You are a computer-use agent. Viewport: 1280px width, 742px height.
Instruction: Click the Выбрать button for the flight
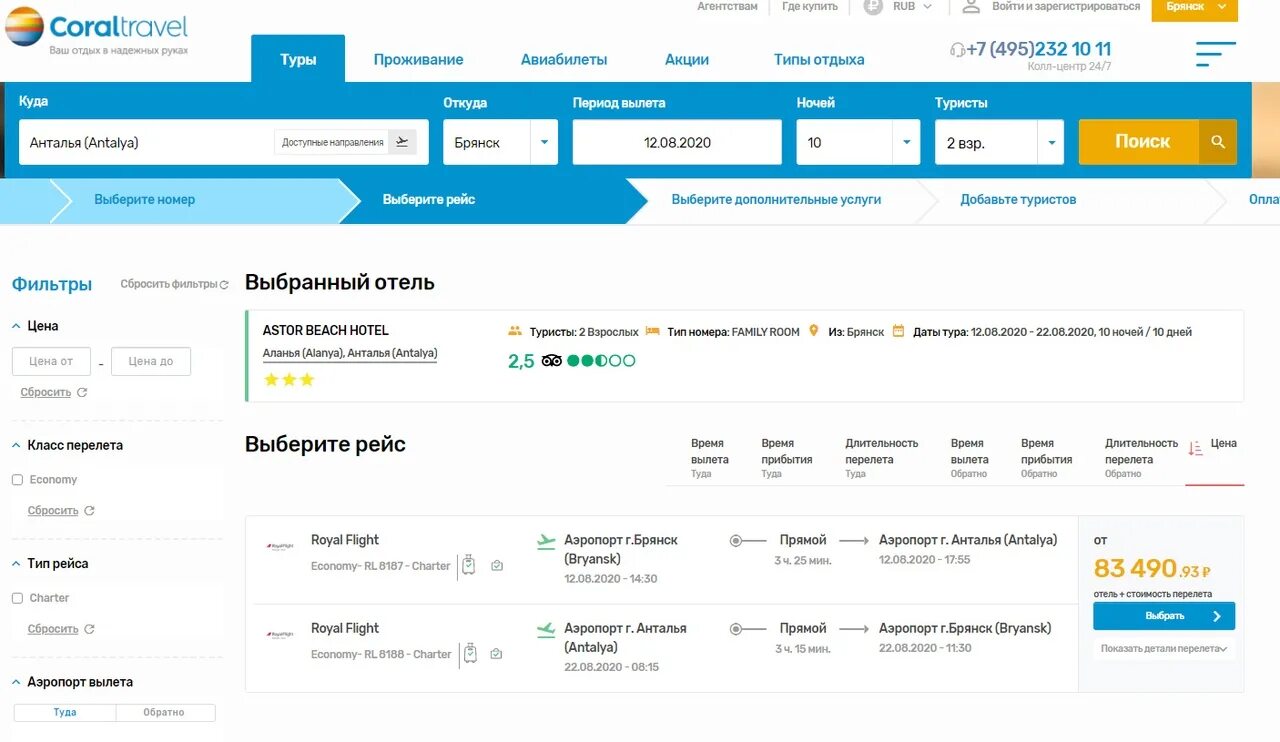(1164, 616)
